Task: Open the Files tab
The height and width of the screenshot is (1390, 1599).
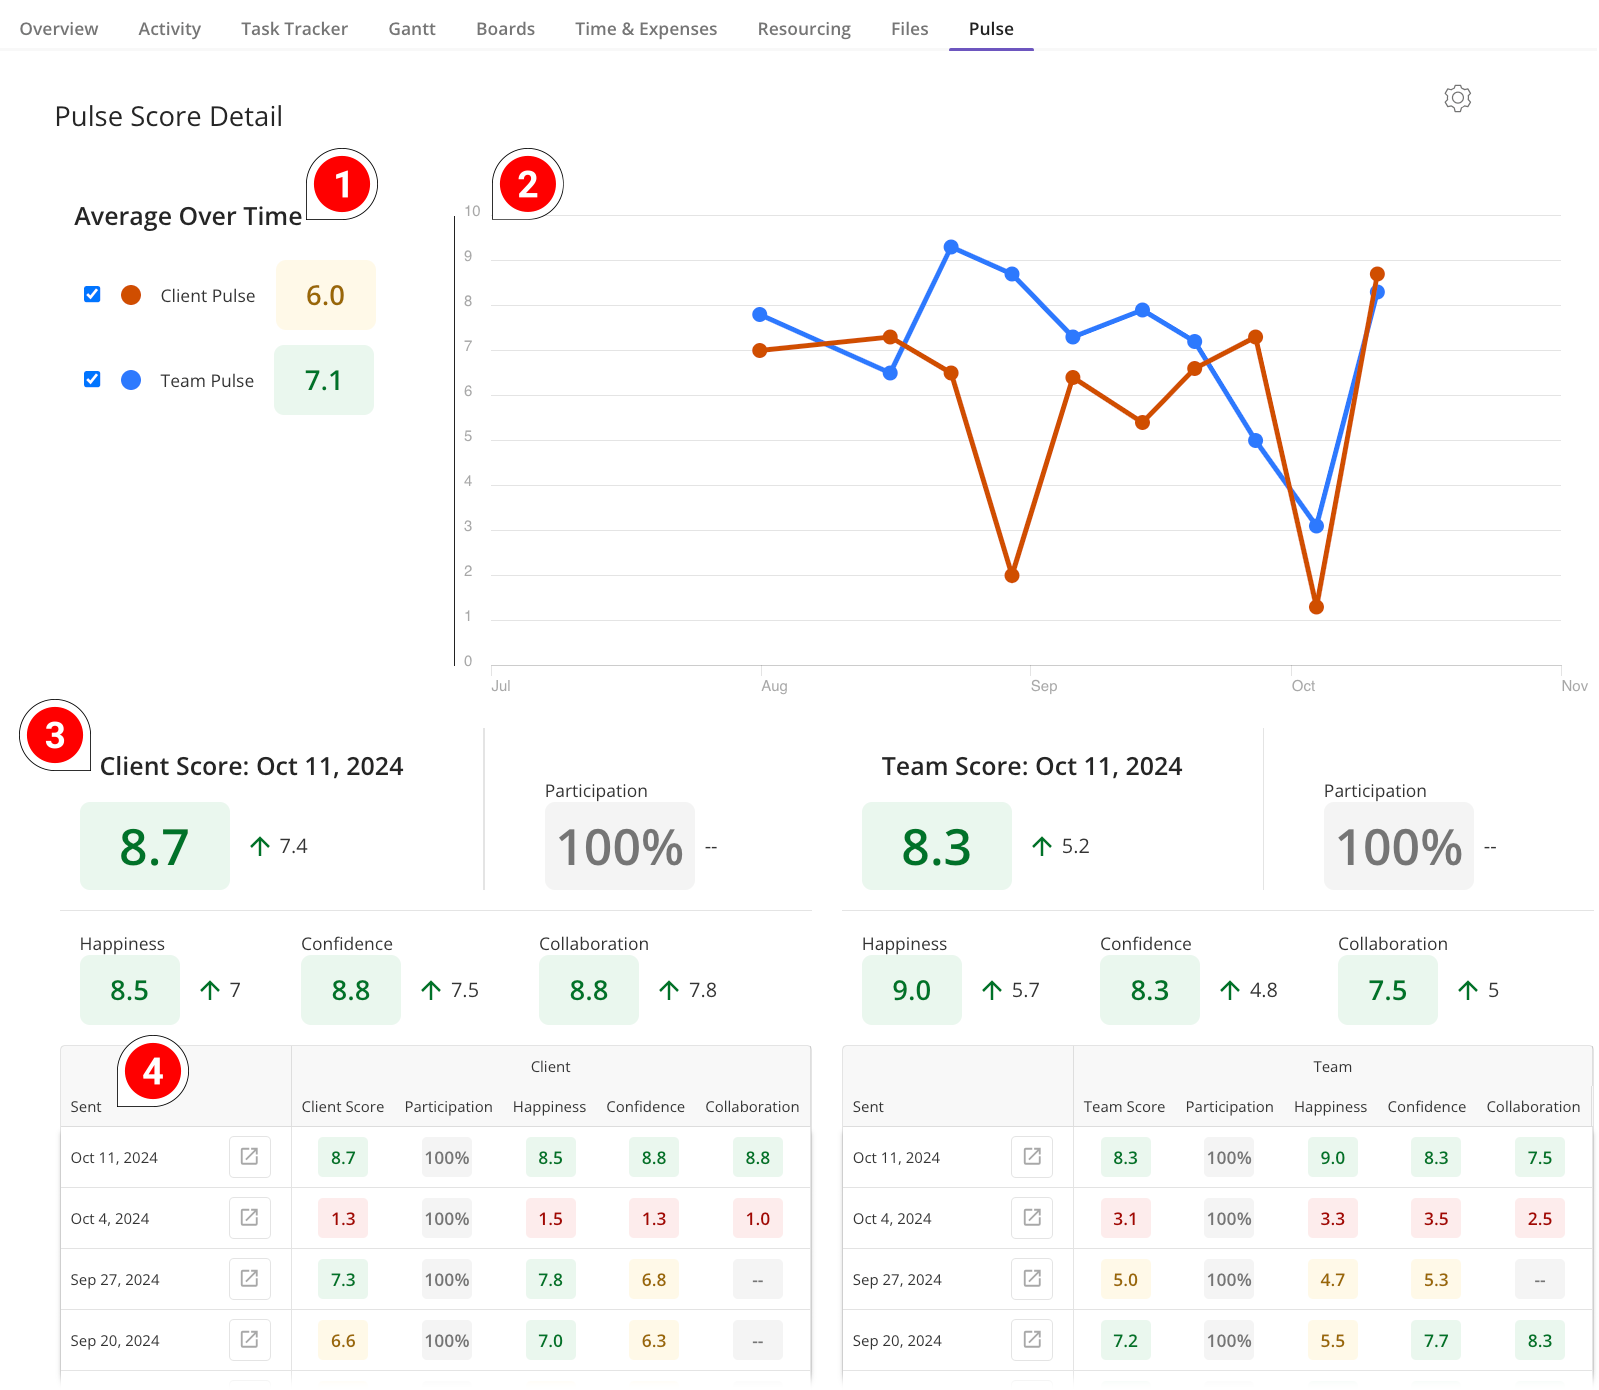Action: point(909,29)
